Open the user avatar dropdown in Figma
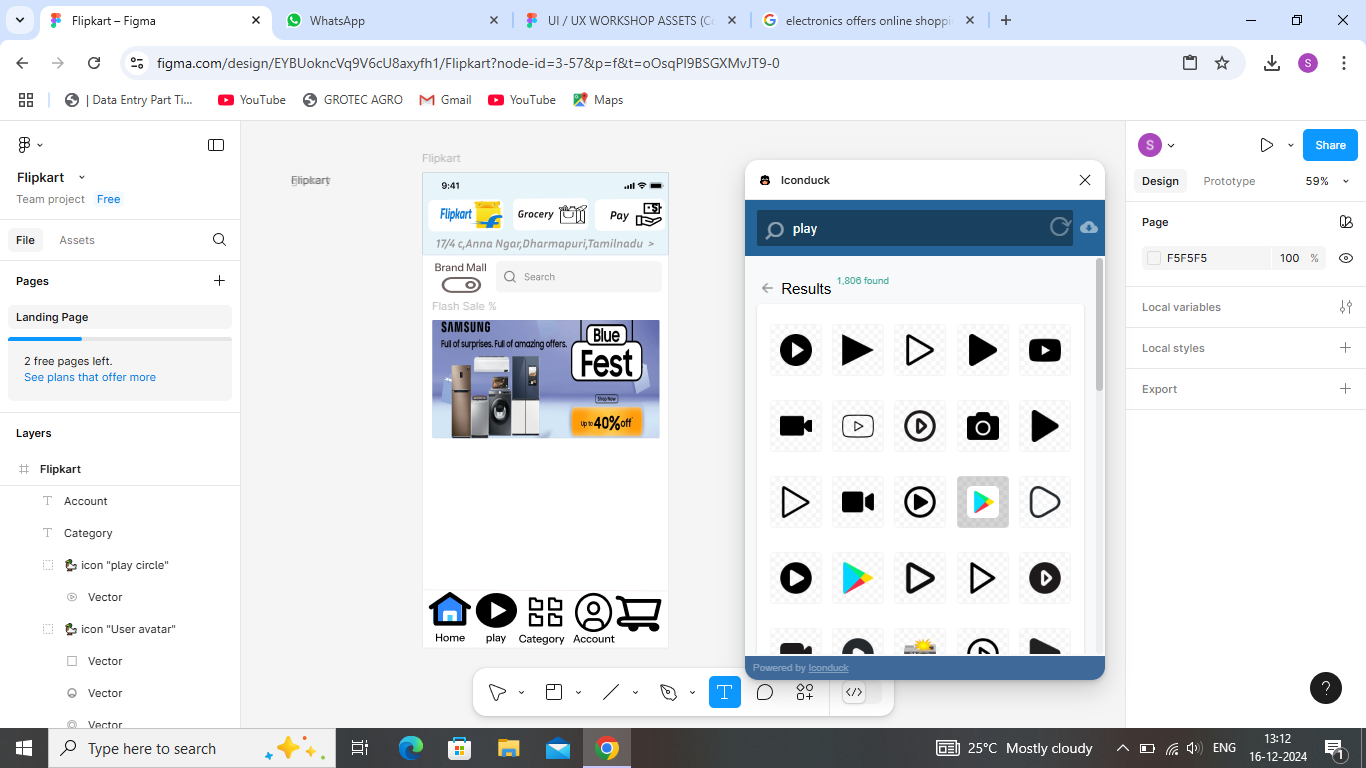1366x768 pixels. tap(1157, 145)
